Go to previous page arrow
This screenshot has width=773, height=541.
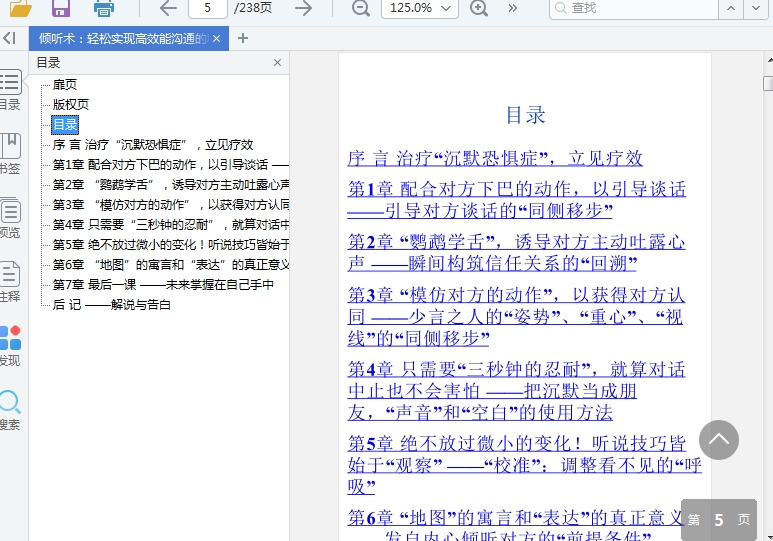[168, 8]
